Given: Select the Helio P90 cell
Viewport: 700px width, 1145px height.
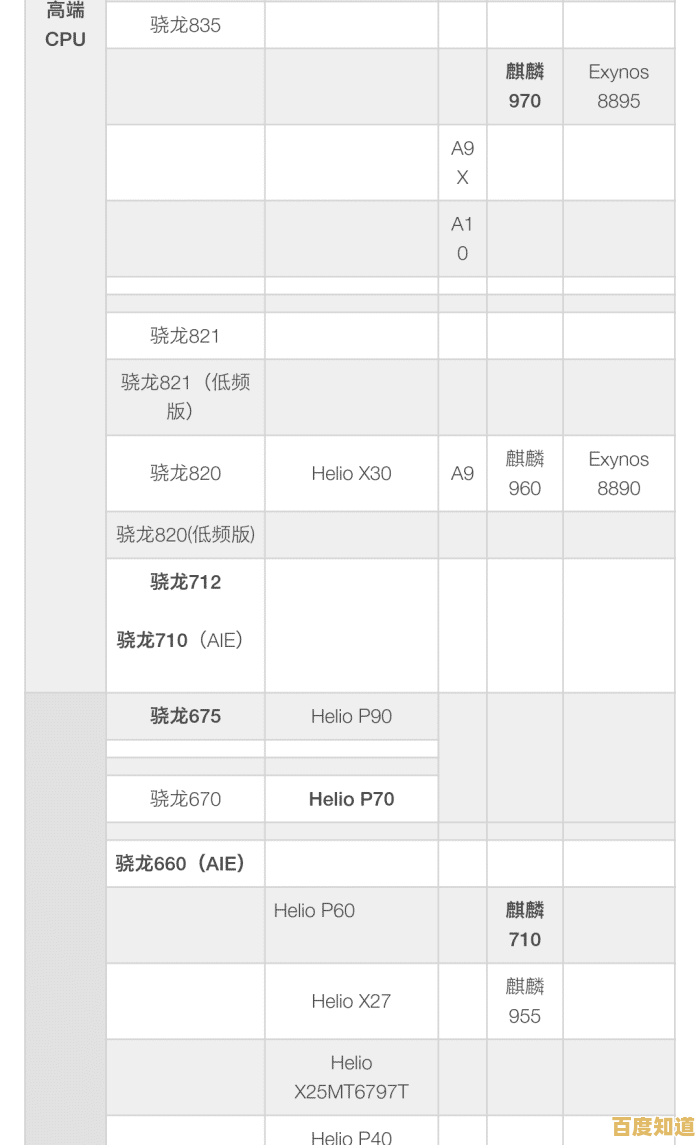Looking at the screenshot, I should [x=351, y=716].
